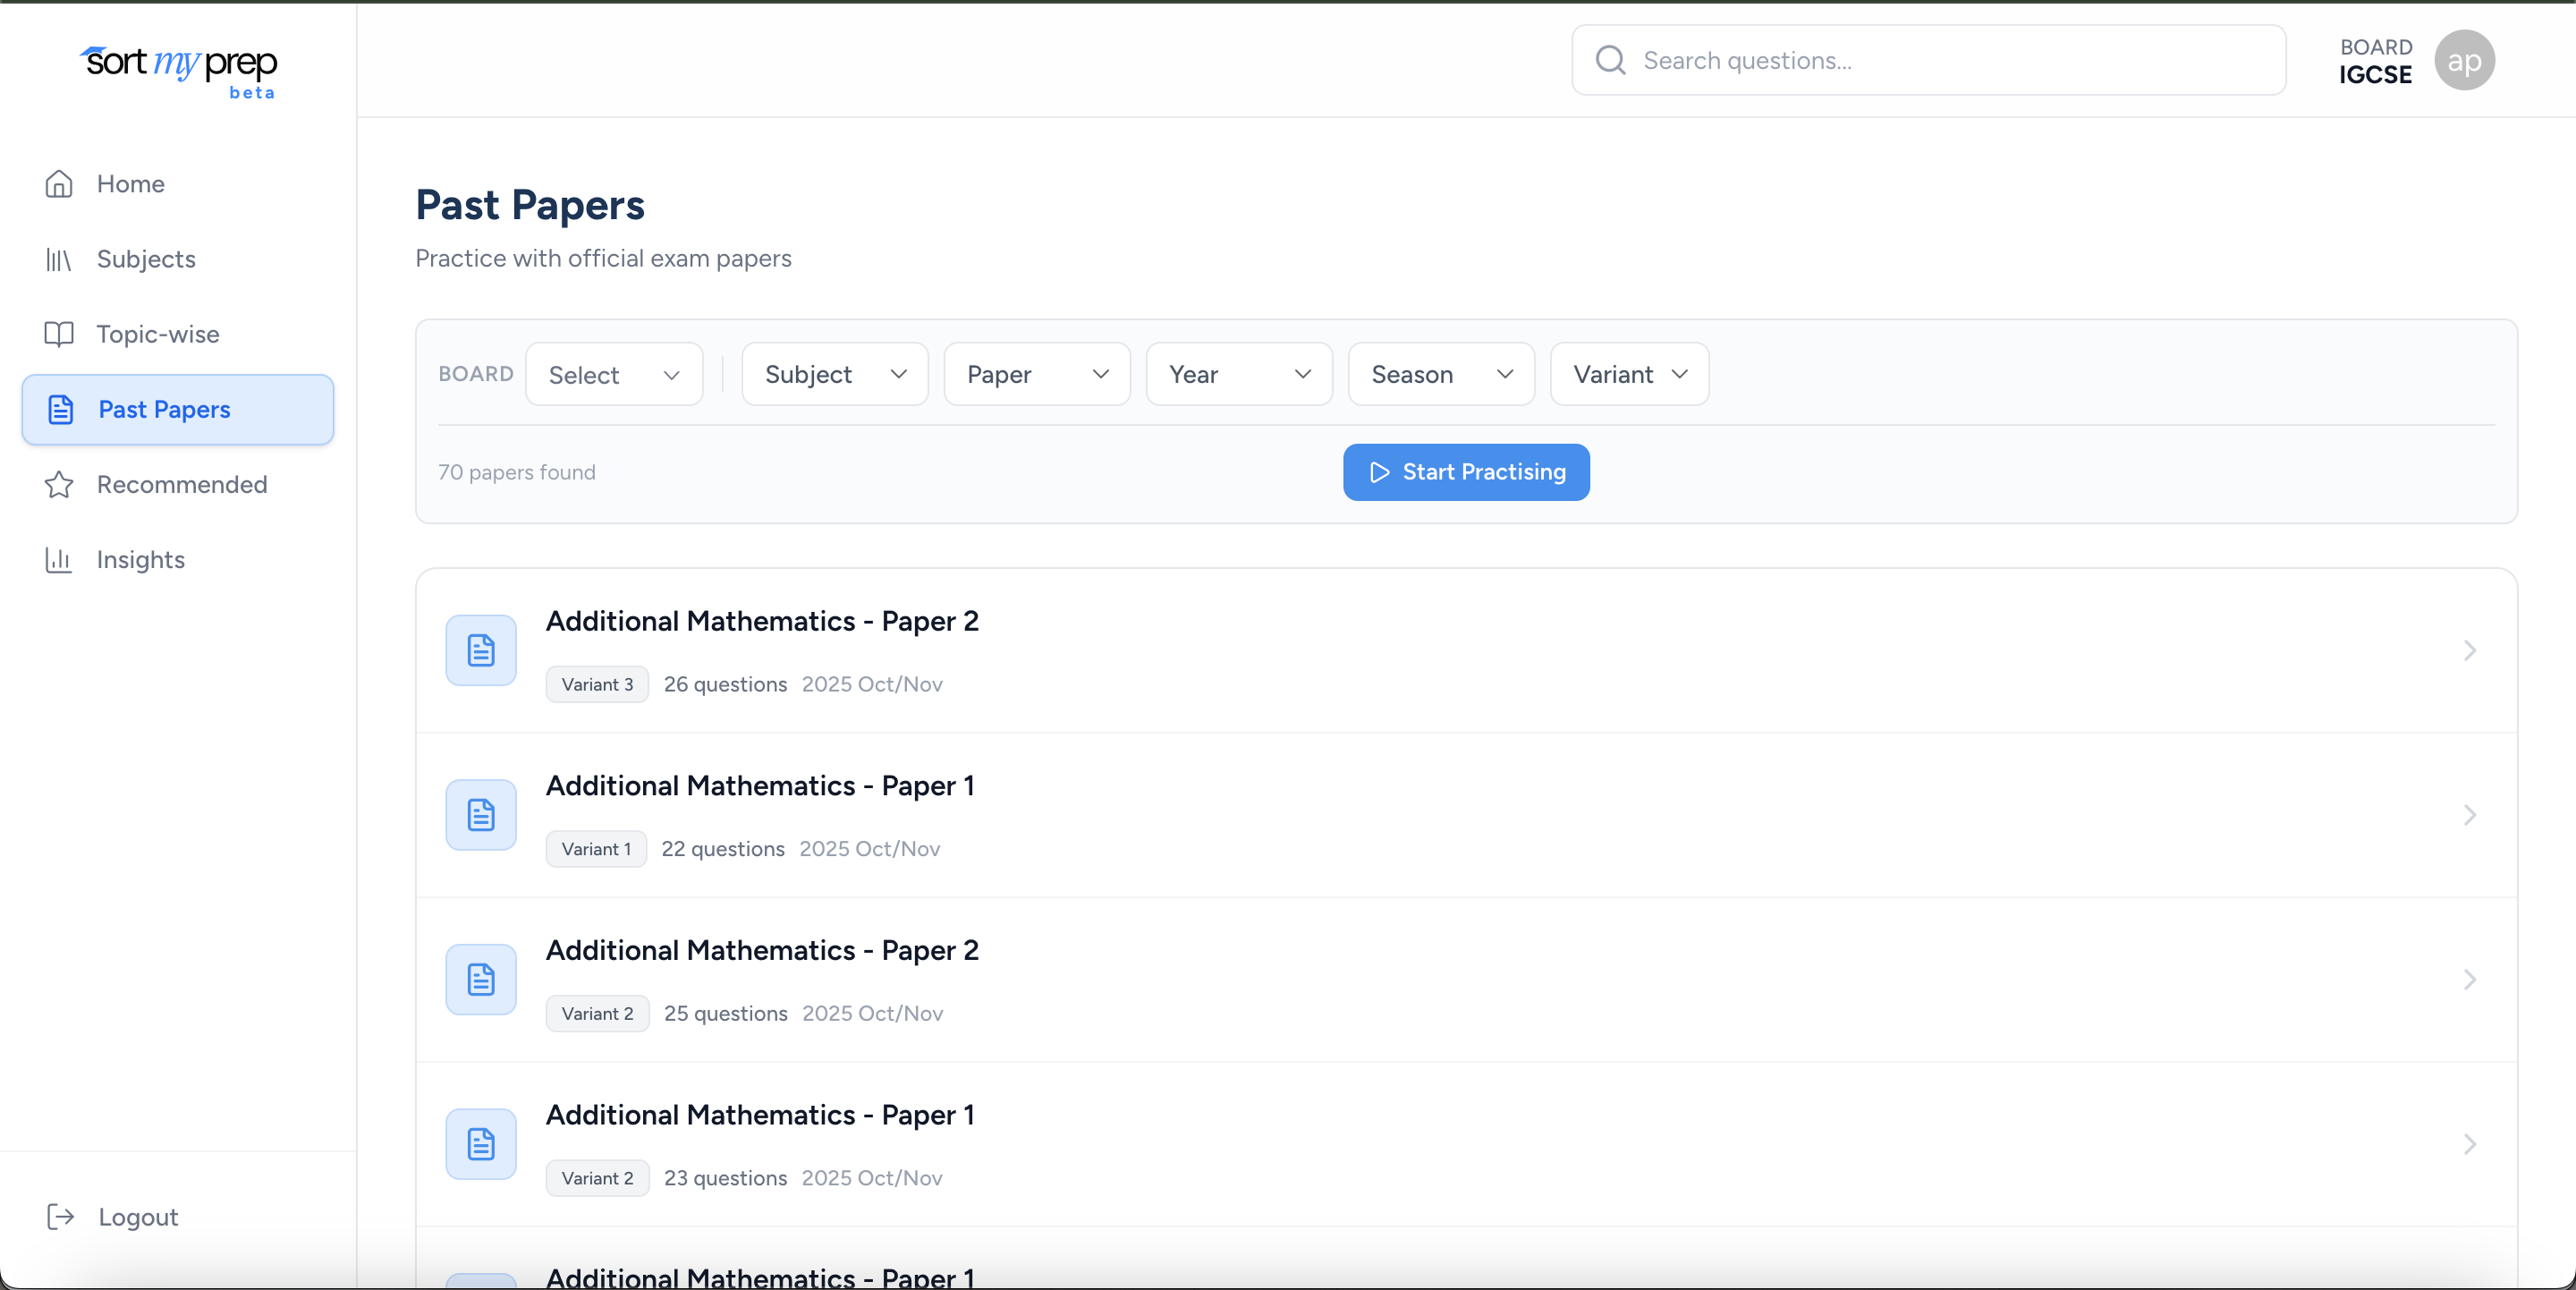Select the Past Papers document icon
The image size is (2576, 1290).
pyautogui.click(x=61, y=409)
